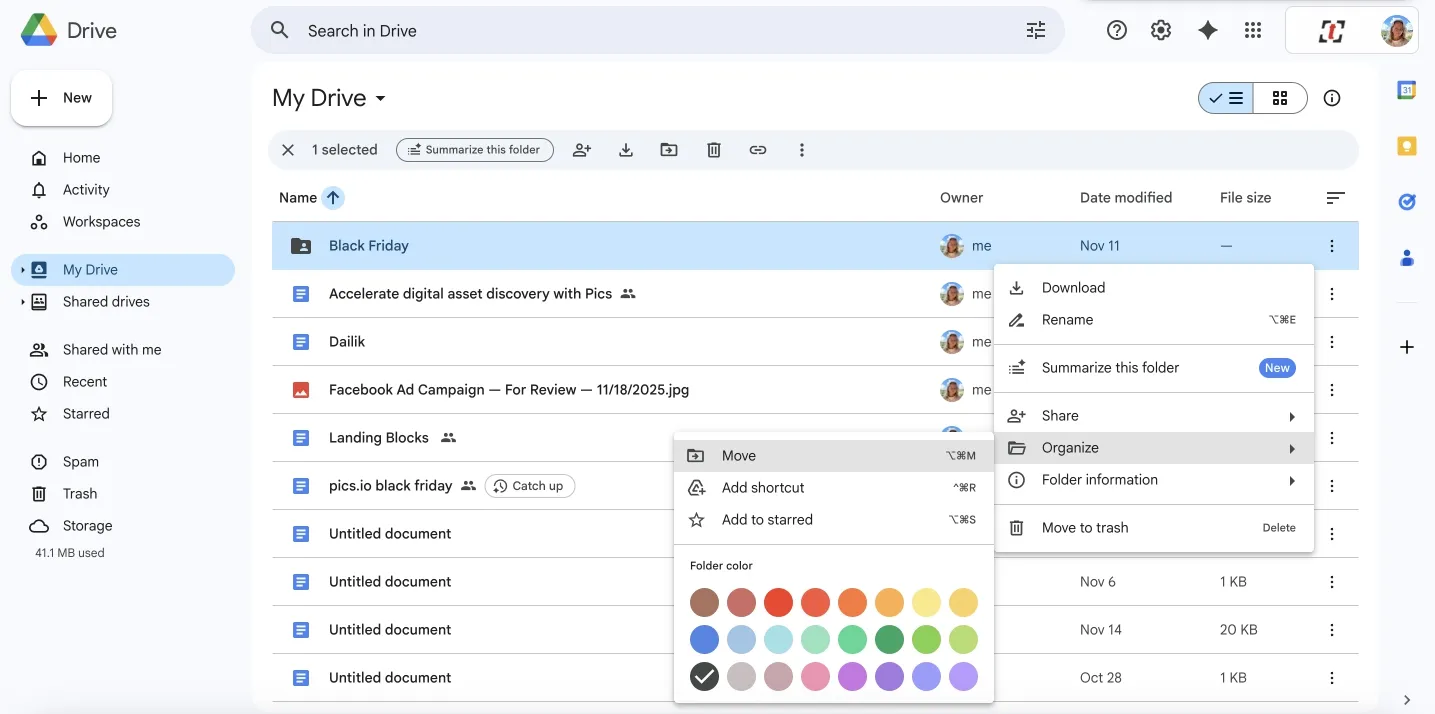Send Black Friday to trash via toolbar icon
Image resolution: width=1435 pixels, height=714 pixels.
tap(713, 149)
